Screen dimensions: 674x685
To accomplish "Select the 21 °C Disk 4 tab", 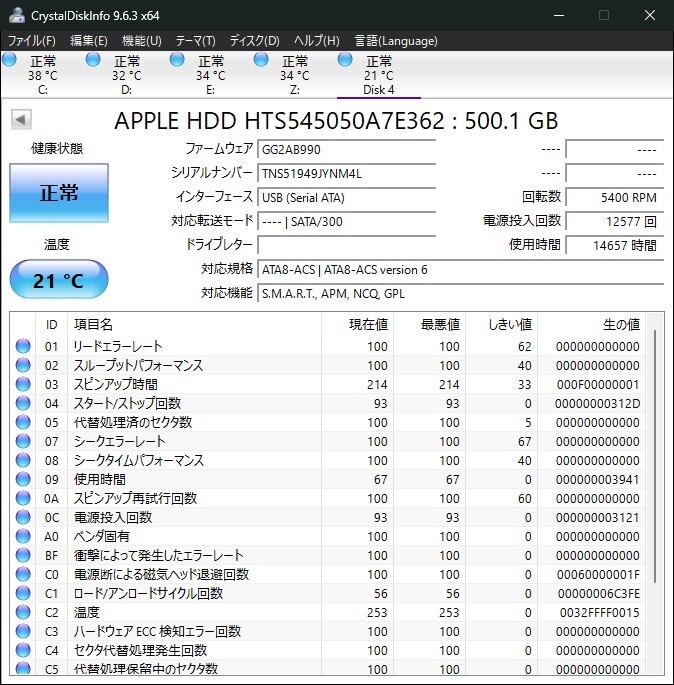I will (x=379, y=75).
